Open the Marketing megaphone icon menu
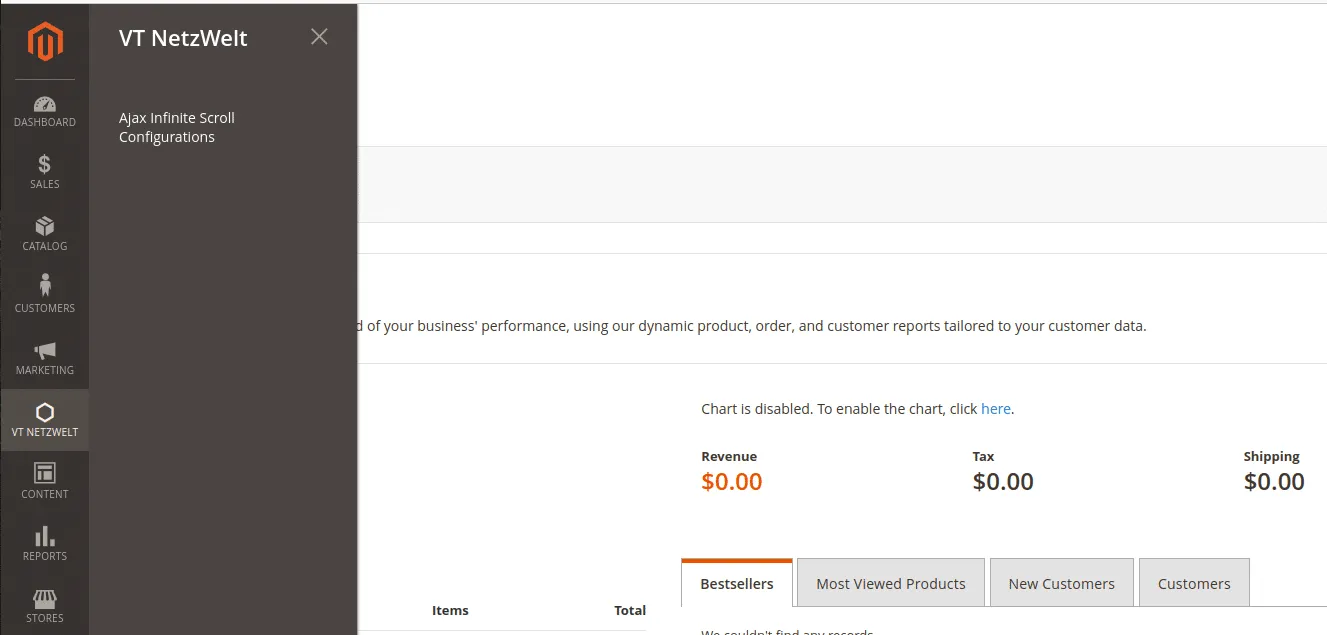The image size is (1327, 635). click(45, 358)
